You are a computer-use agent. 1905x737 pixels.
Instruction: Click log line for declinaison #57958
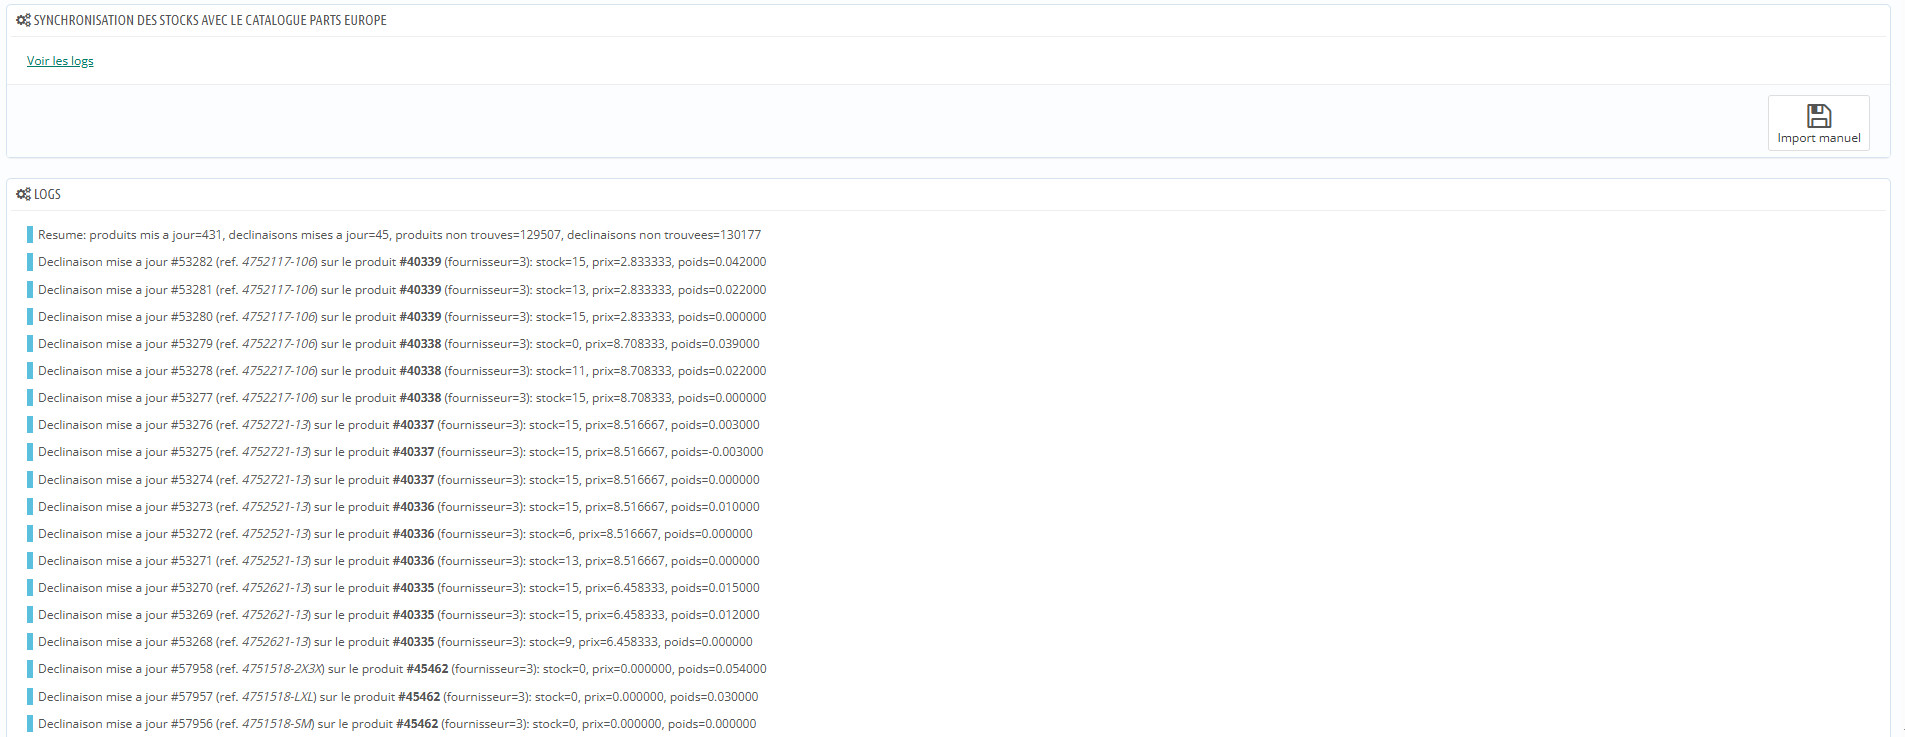402,669
